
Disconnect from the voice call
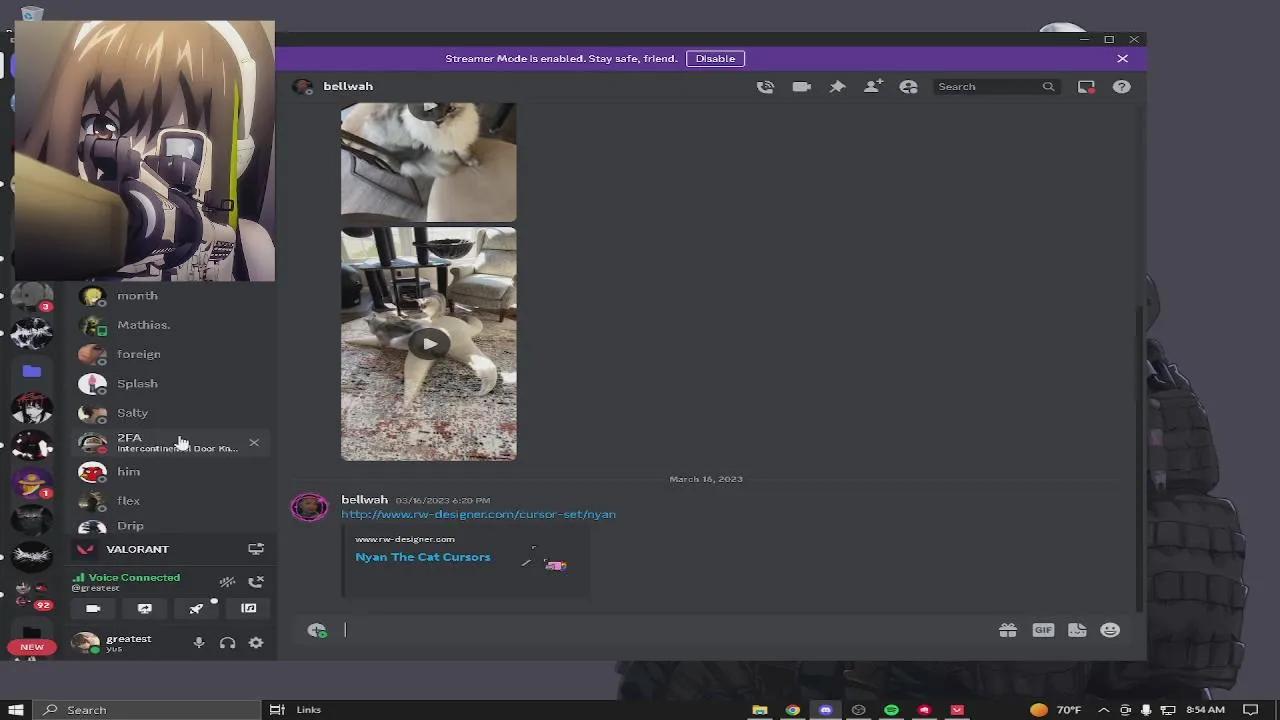pos(256,581)
